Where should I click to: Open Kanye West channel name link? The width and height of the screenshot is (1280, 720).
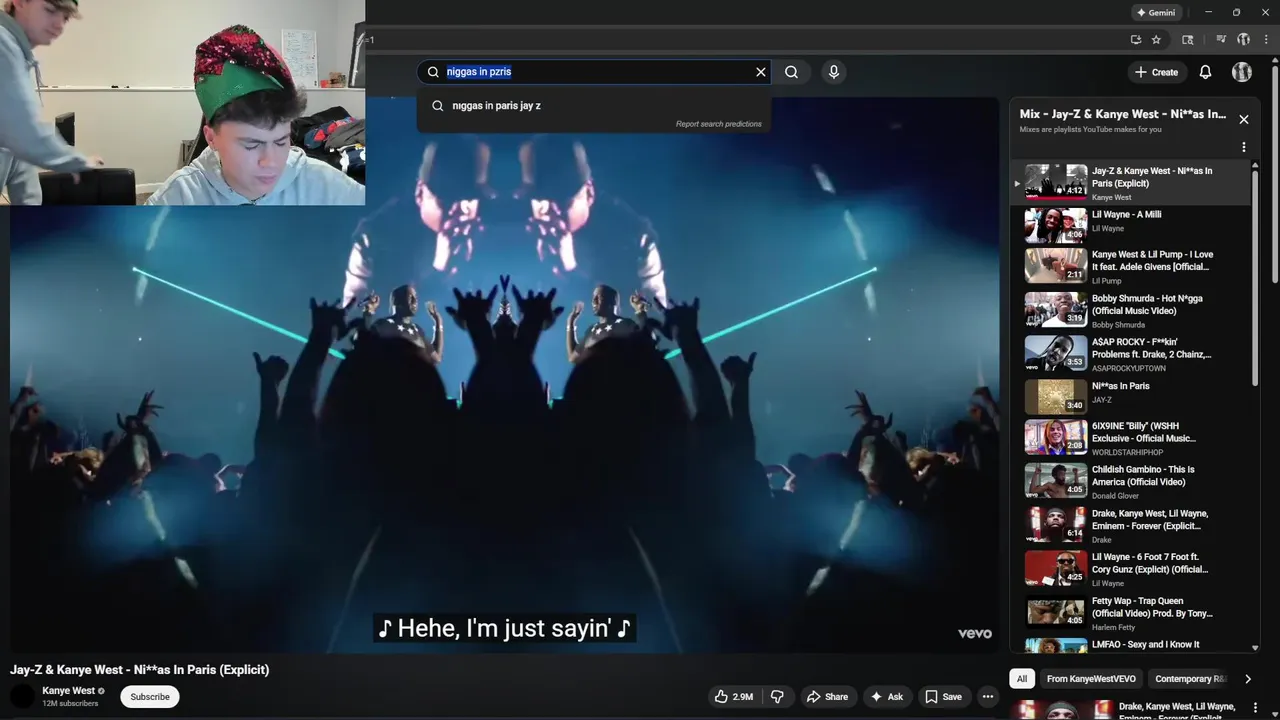pos(68,691)
